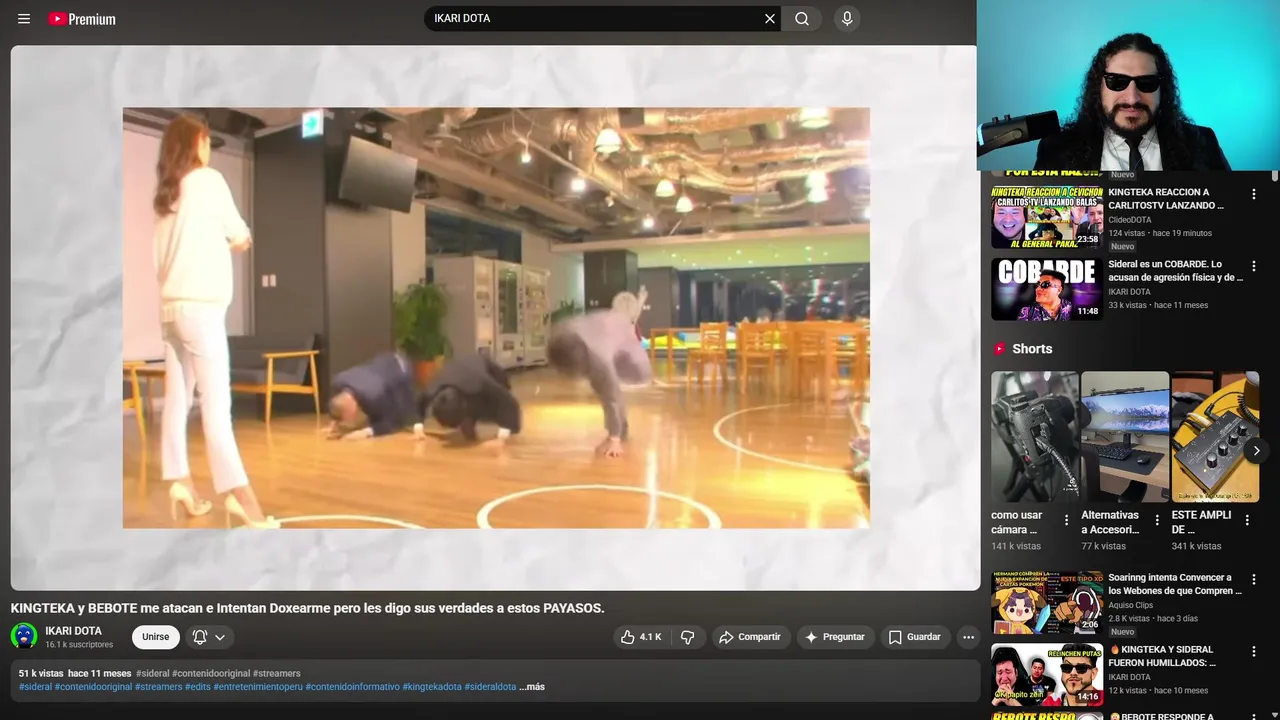Open 'como usar cámara' short
Image resolution: width=1280 pixels, height=720 pixels.
[x=1035, y=437]
